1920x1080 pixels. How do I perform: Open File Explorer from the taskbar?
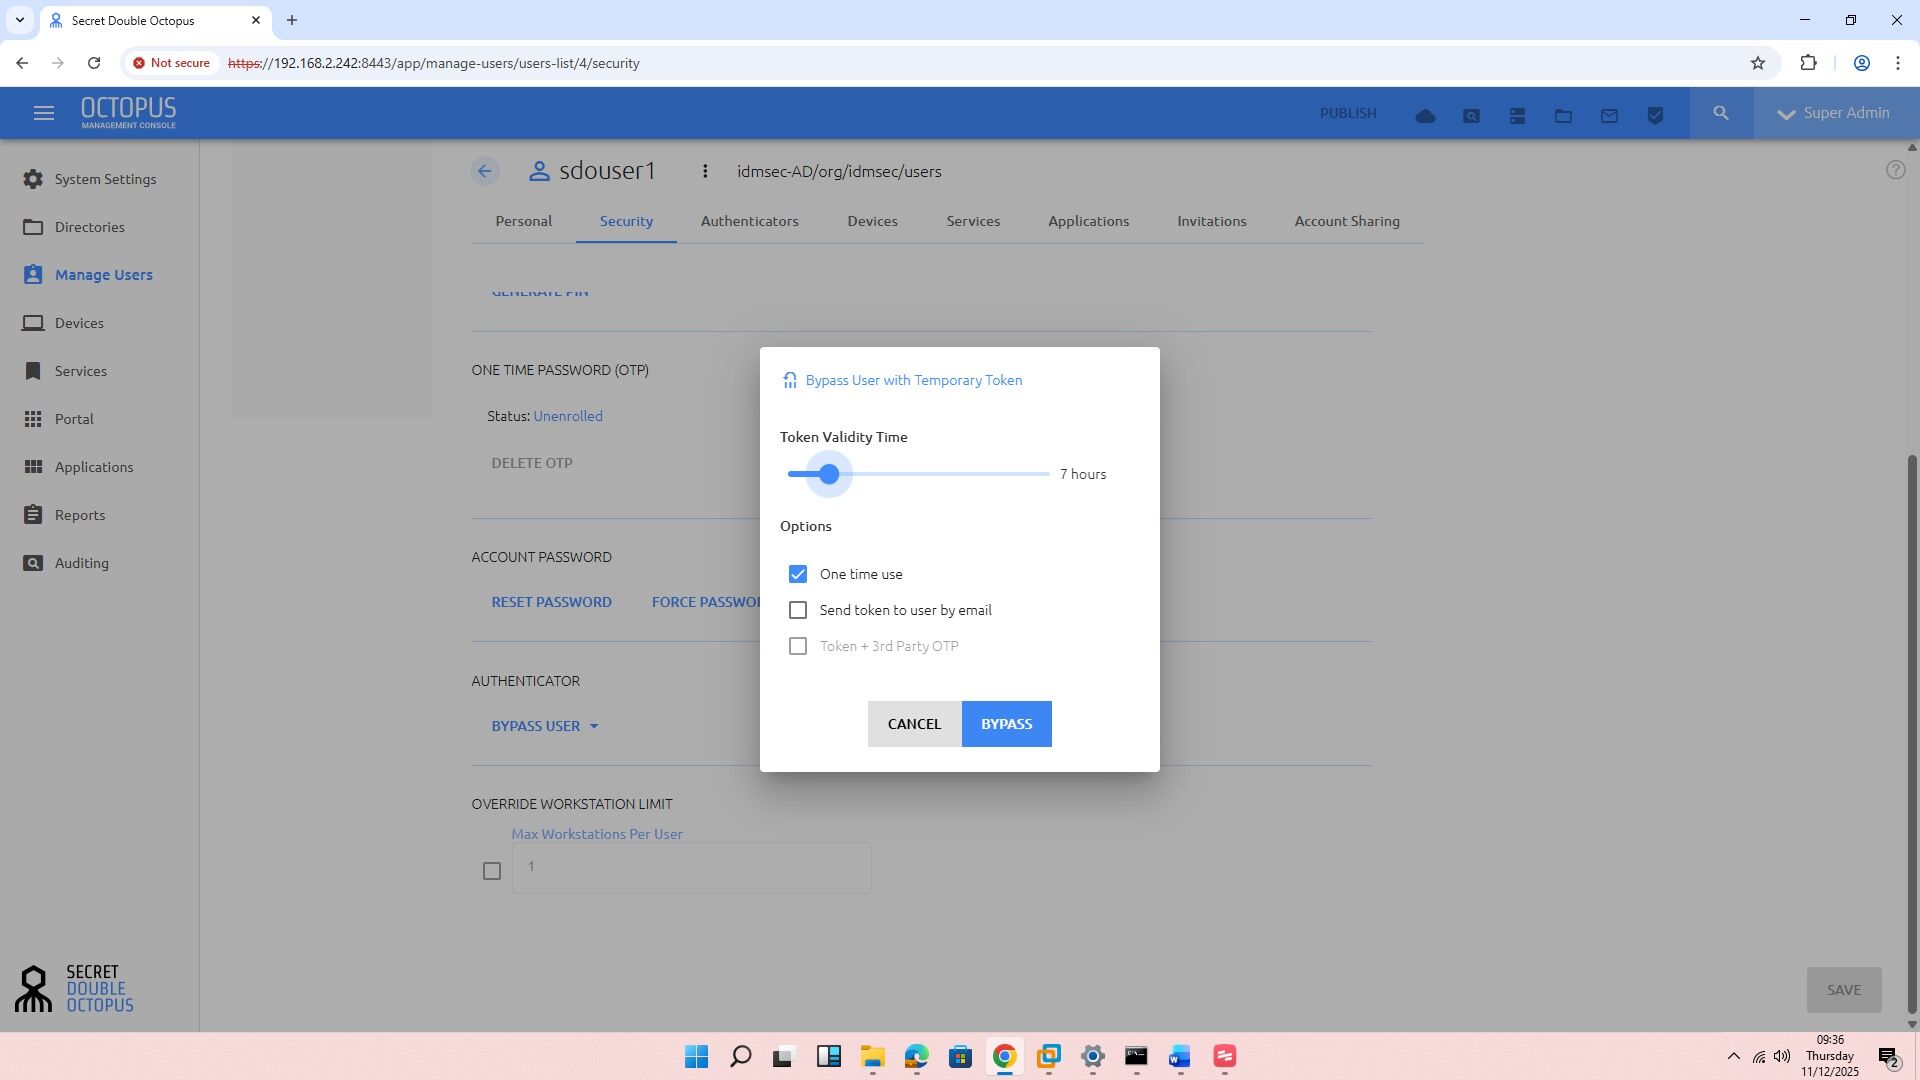(872, 1057)
